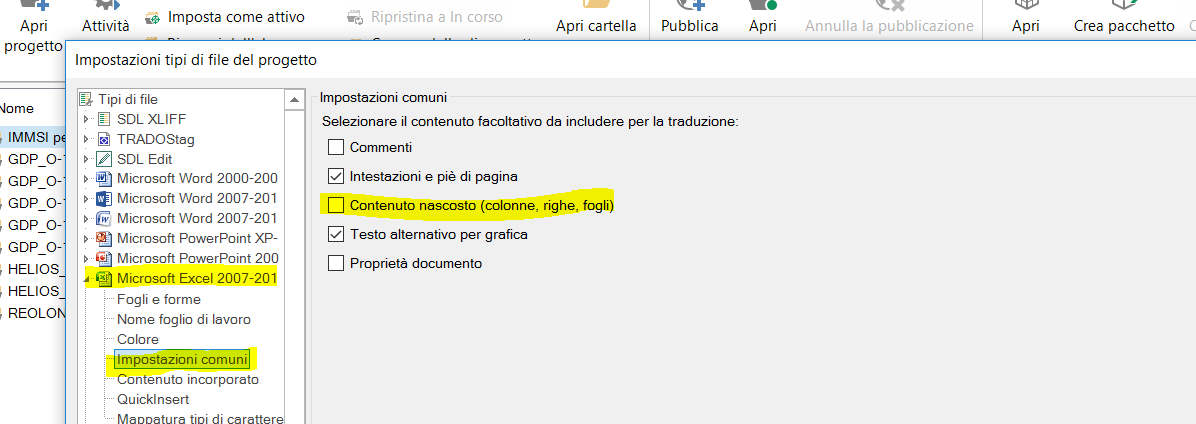Click the Imposta come attivo icon
This screenshot has height=424, width=1196.
point(153,16)
